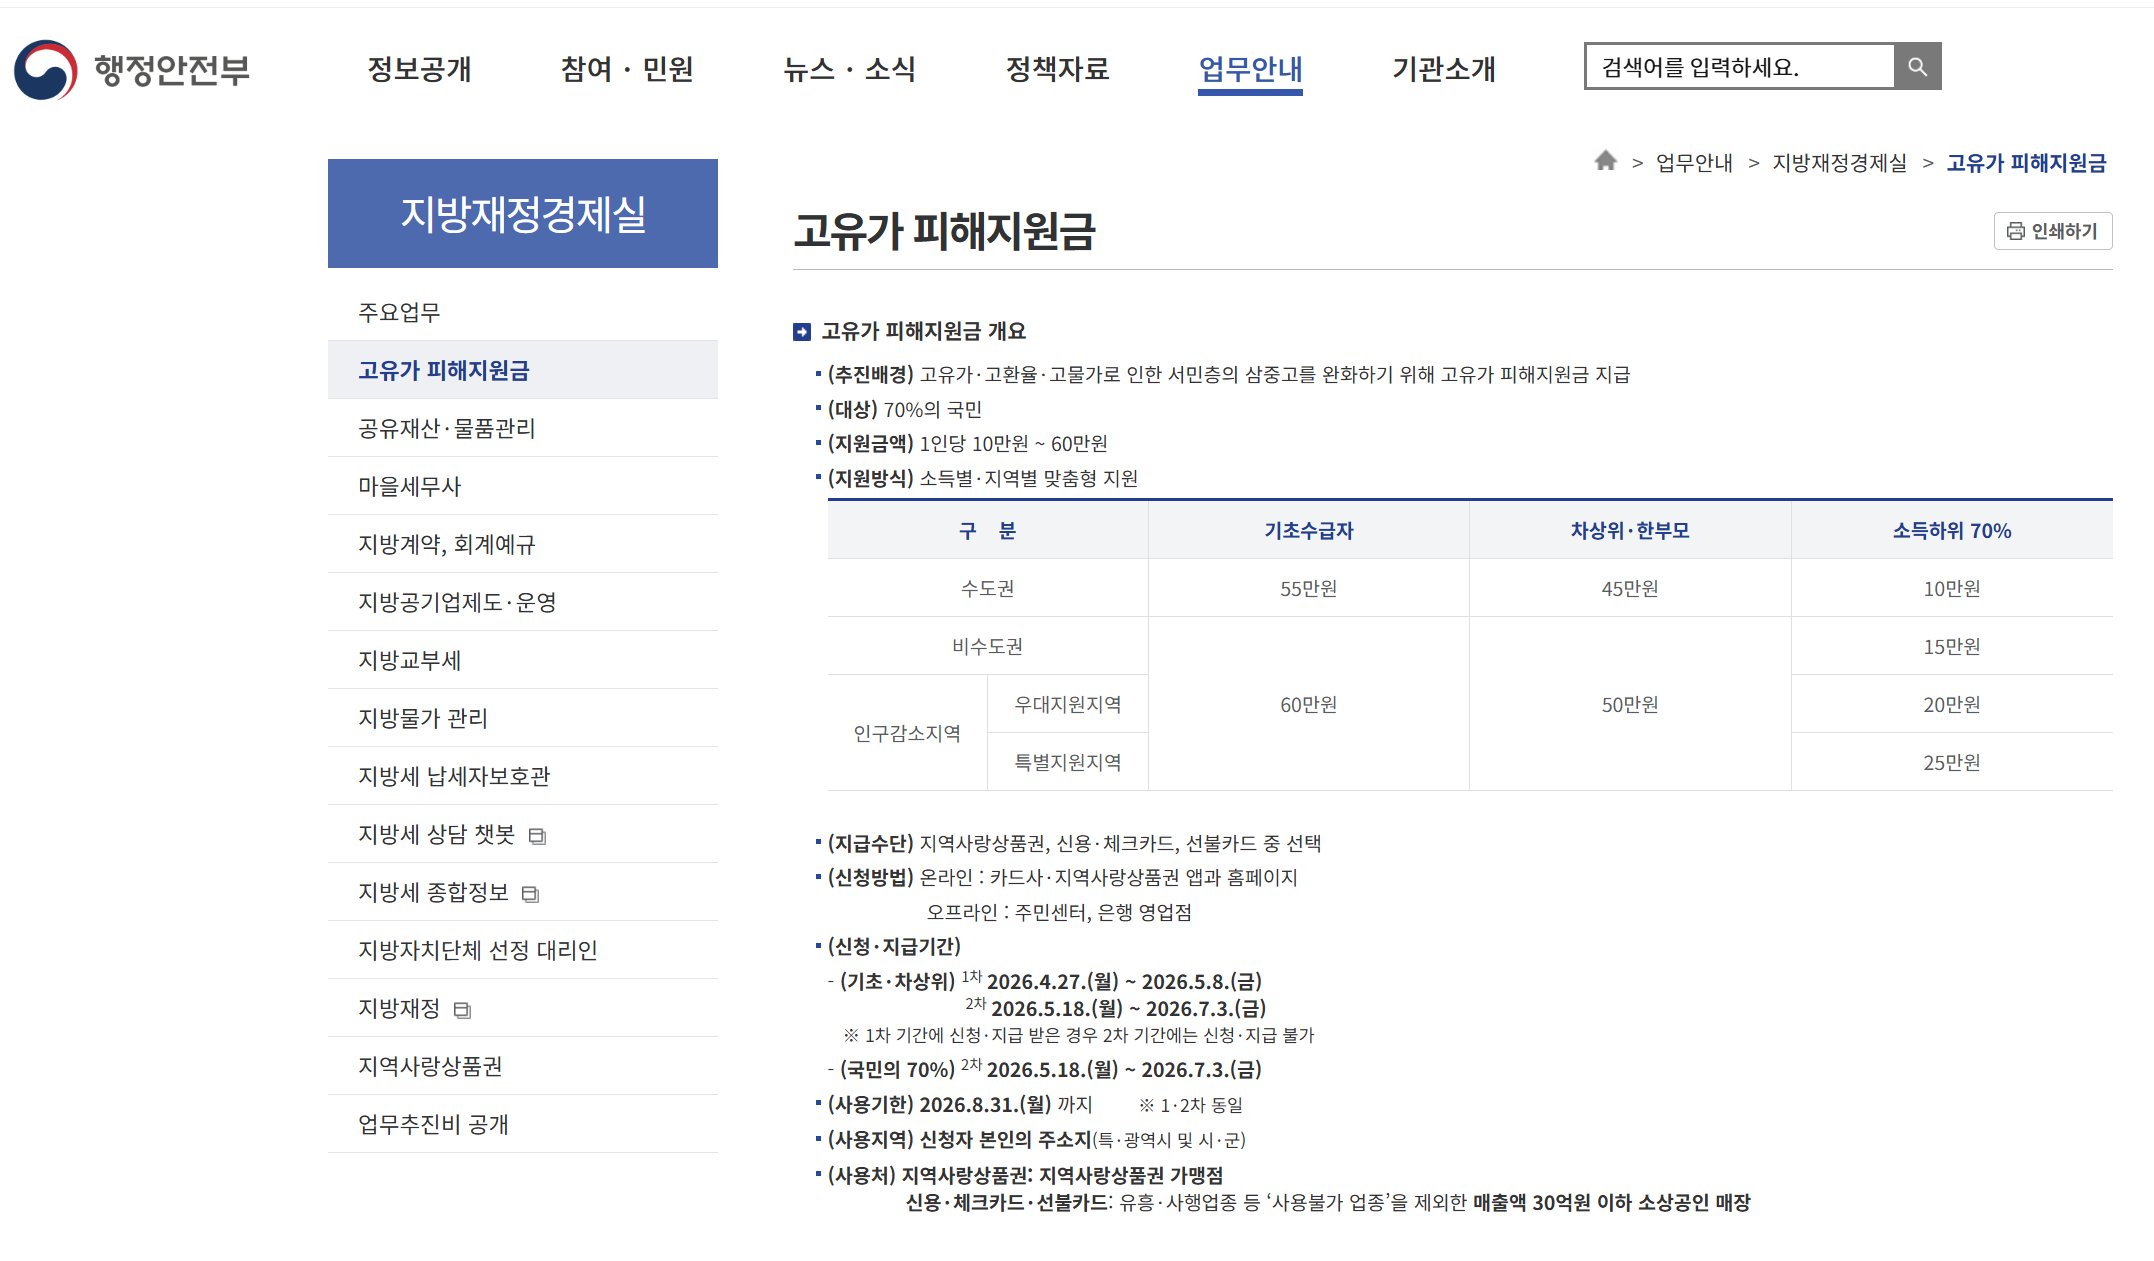Click the home icon in breadcrumb

click(1605, 161)
